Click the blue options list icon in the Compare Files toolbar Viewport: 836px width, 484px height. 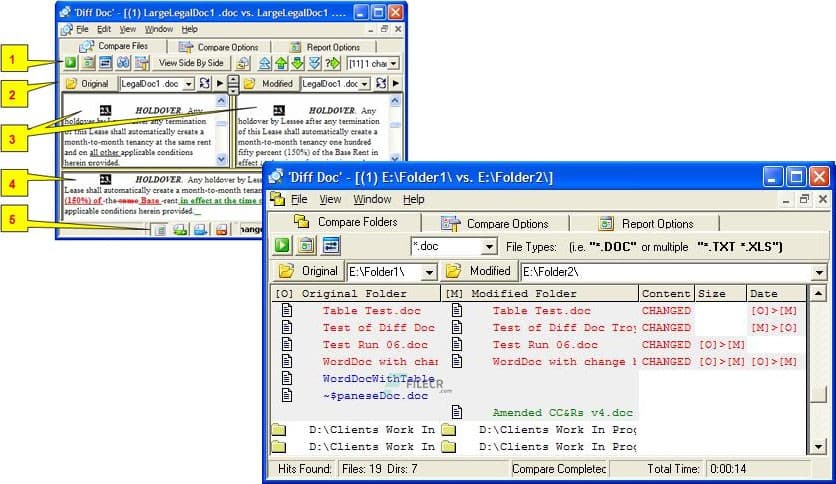coord(106,63)
